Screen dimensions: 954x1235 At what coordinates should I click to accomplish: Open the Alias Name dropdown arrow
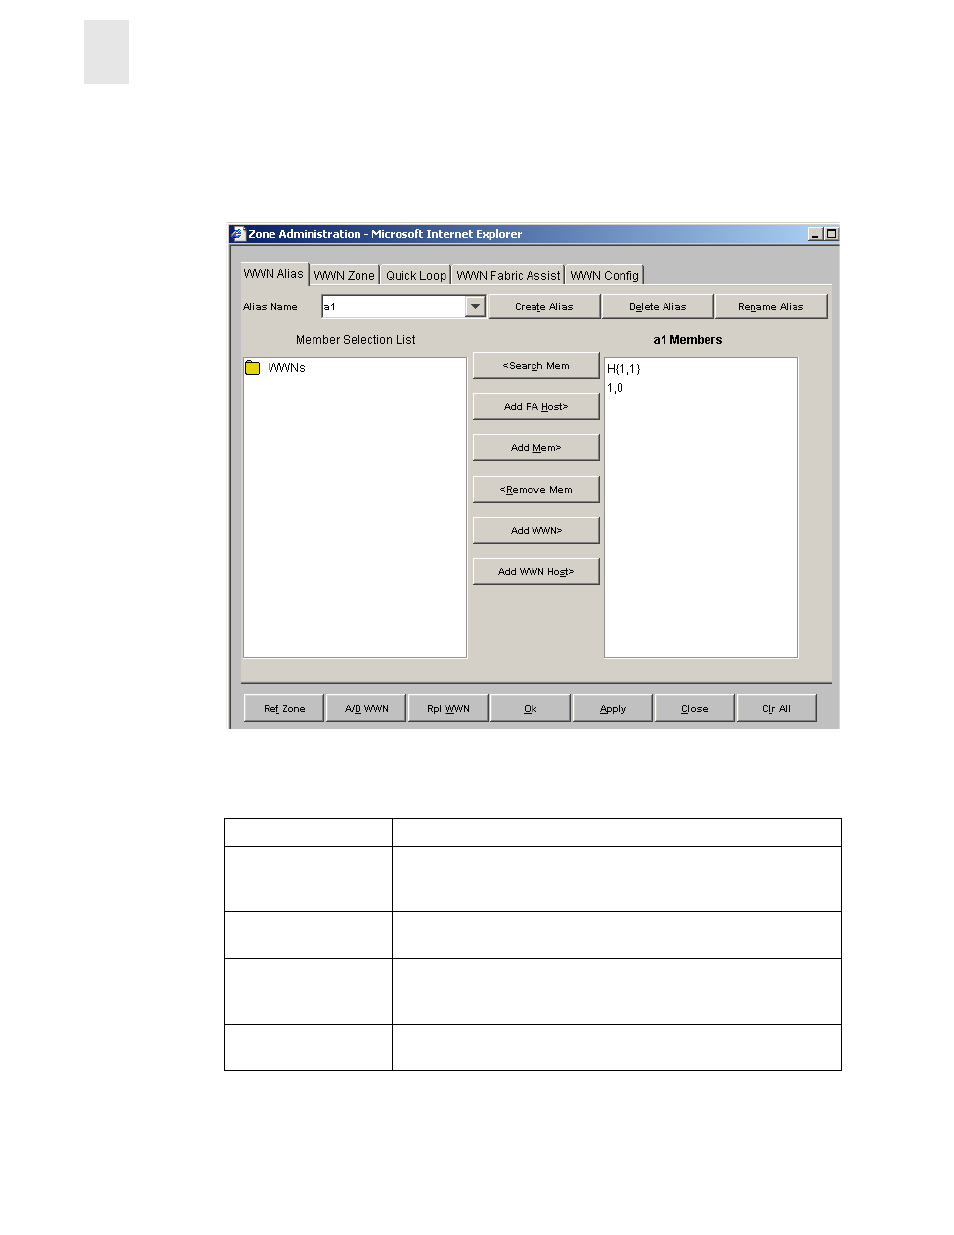tap(476, 307)
